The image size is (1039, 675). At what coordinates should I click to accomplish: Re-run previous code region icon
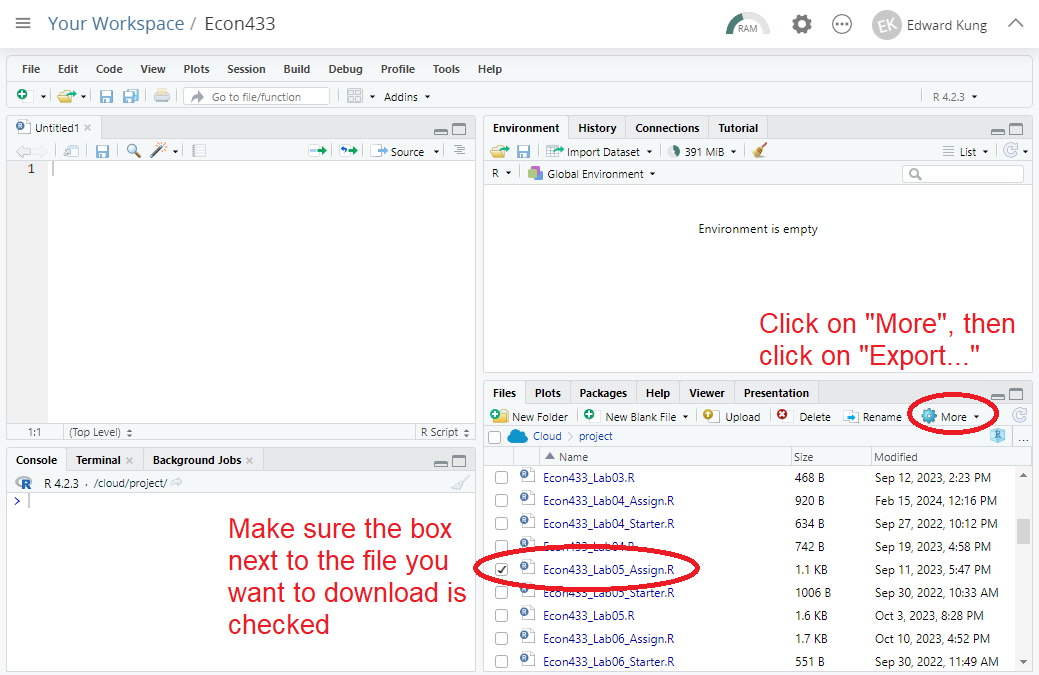tap(349, 151)
